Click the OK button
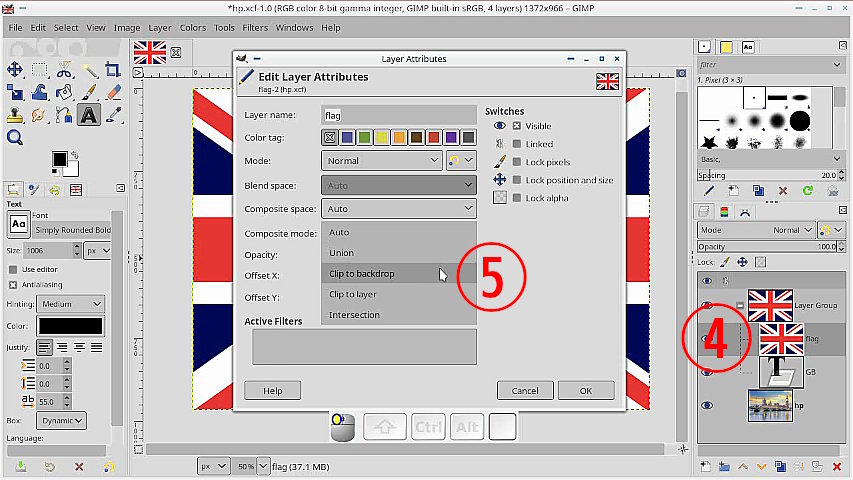Viewport: 853px width, 480px height. pos(586,391)
